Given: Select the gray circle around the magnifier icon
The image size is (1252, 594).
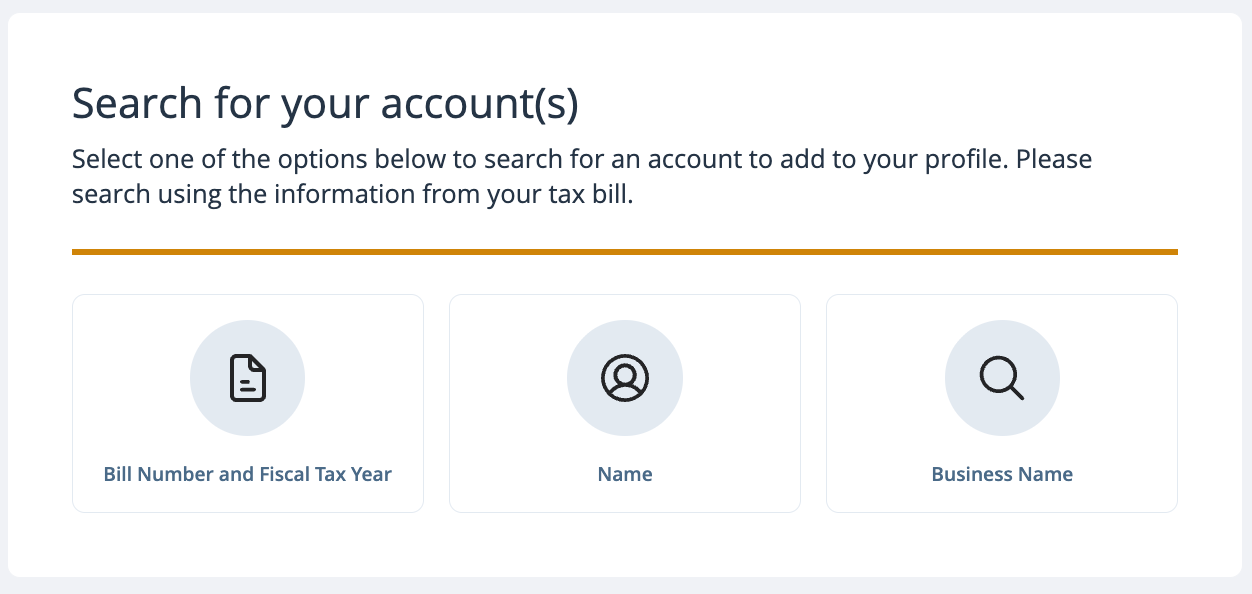Looking at the screenshot, I should click(x=1002, y=378).
